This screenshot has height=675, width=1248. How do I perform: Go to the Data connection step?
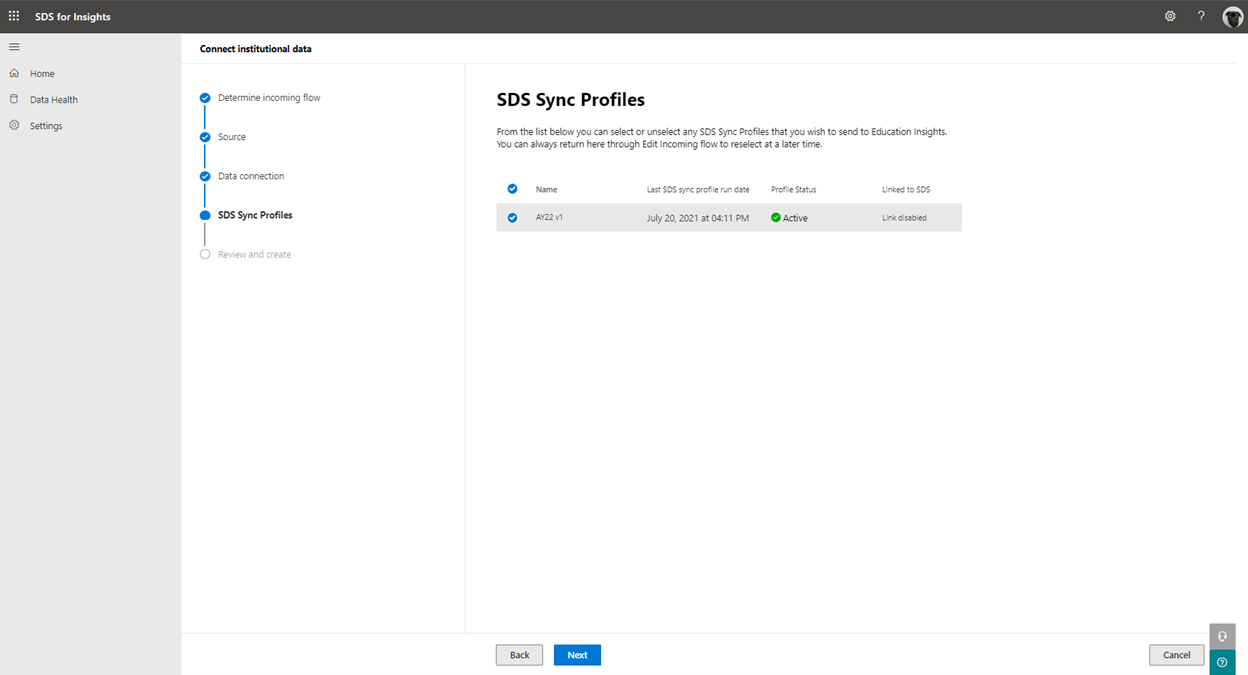click(251, 176)
